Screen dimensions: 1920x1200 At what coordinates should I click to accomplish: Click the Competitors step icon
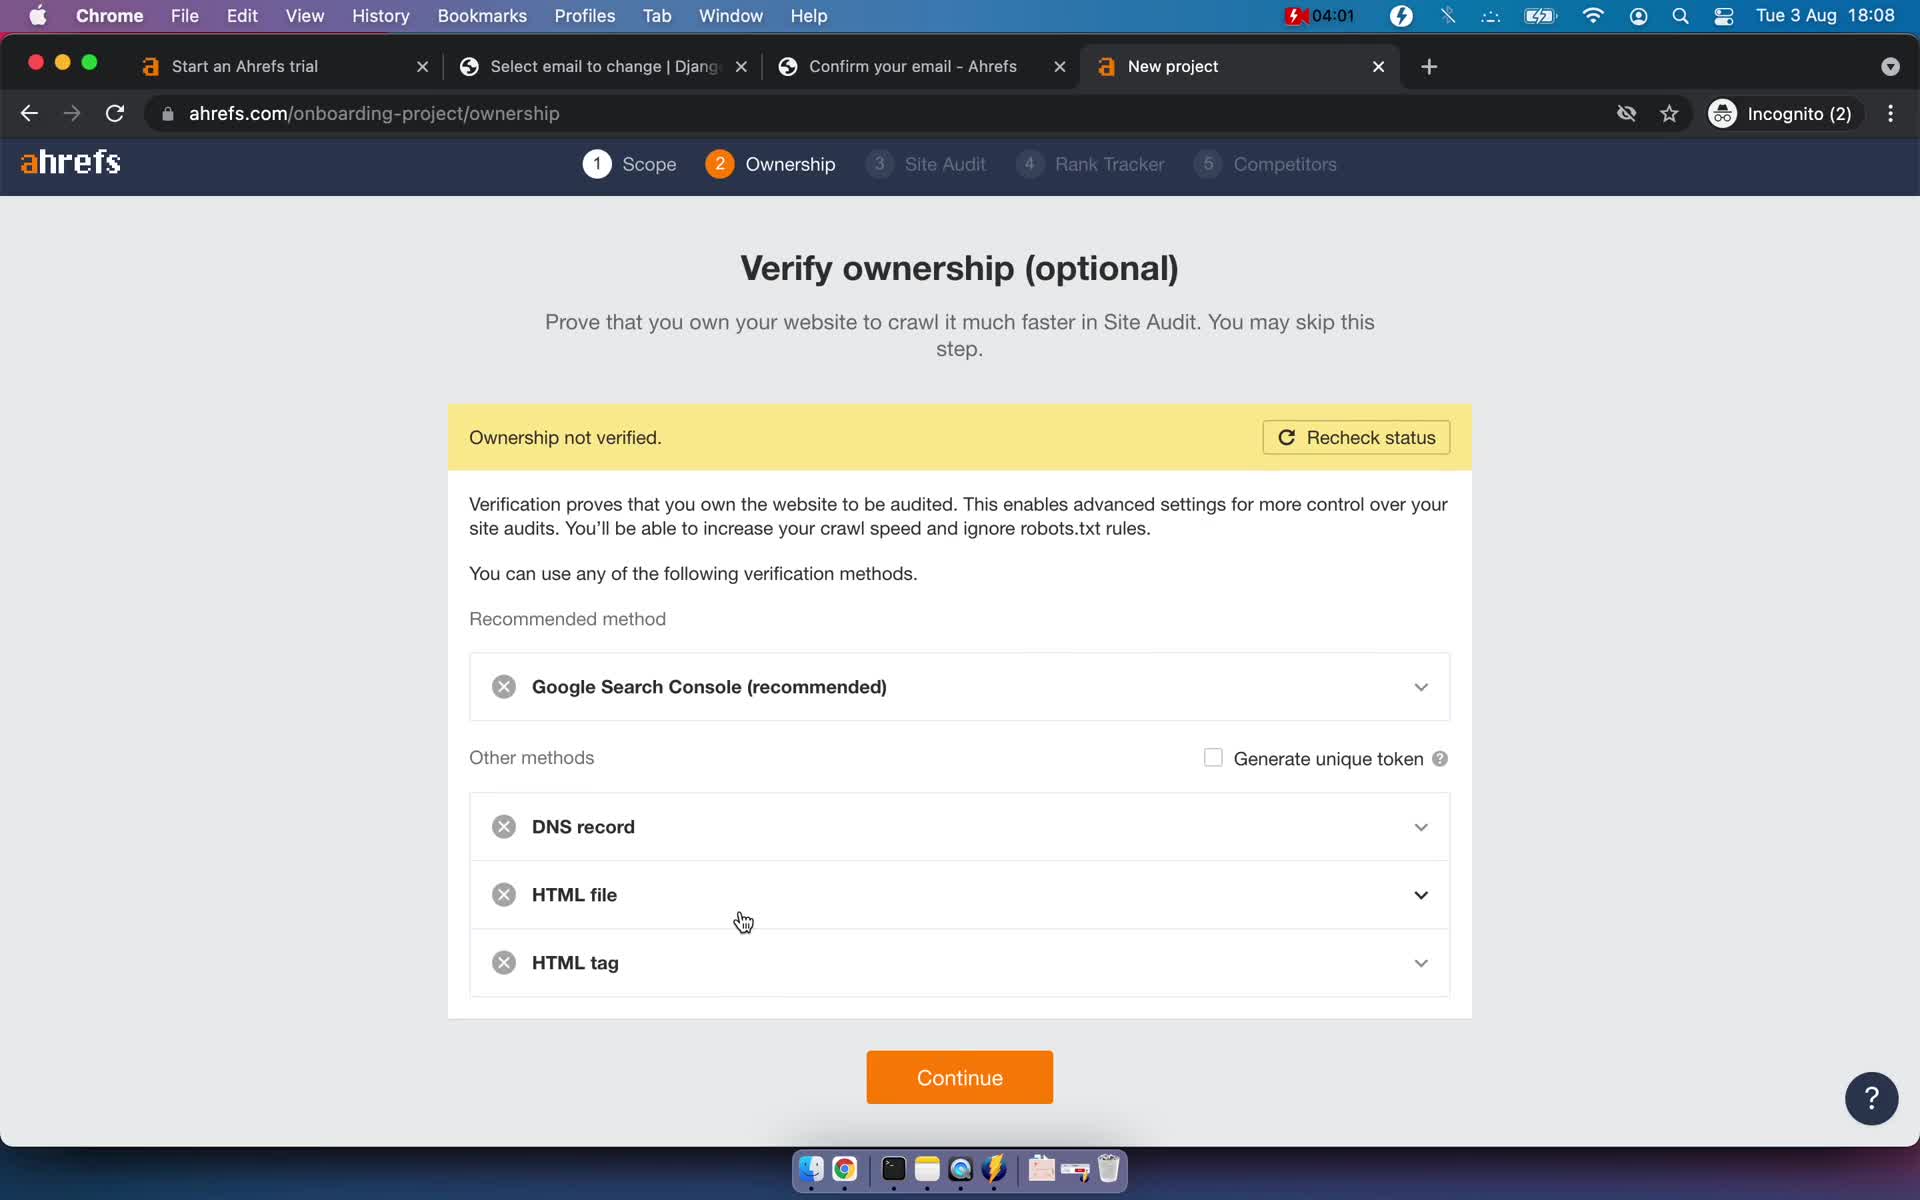1207,163
